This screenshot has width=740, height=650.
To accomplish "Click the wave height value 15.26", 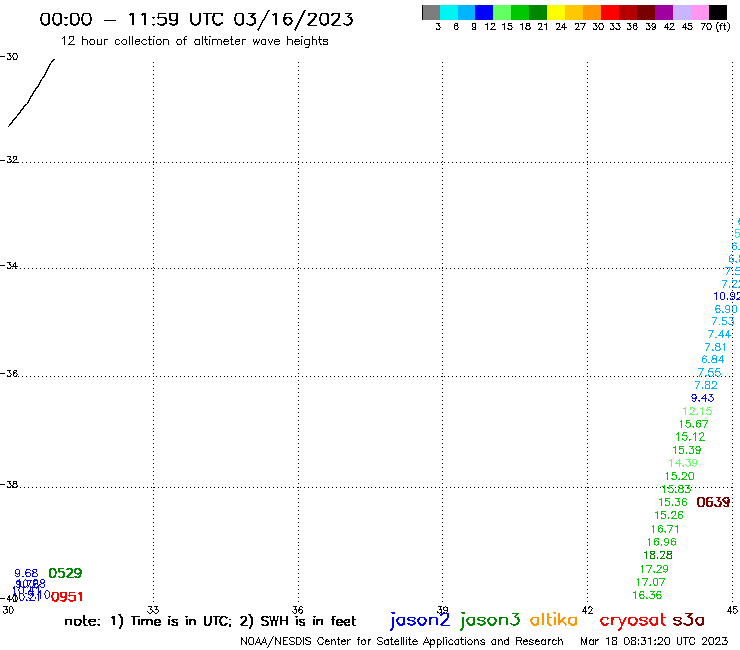I will coord(669,515).
